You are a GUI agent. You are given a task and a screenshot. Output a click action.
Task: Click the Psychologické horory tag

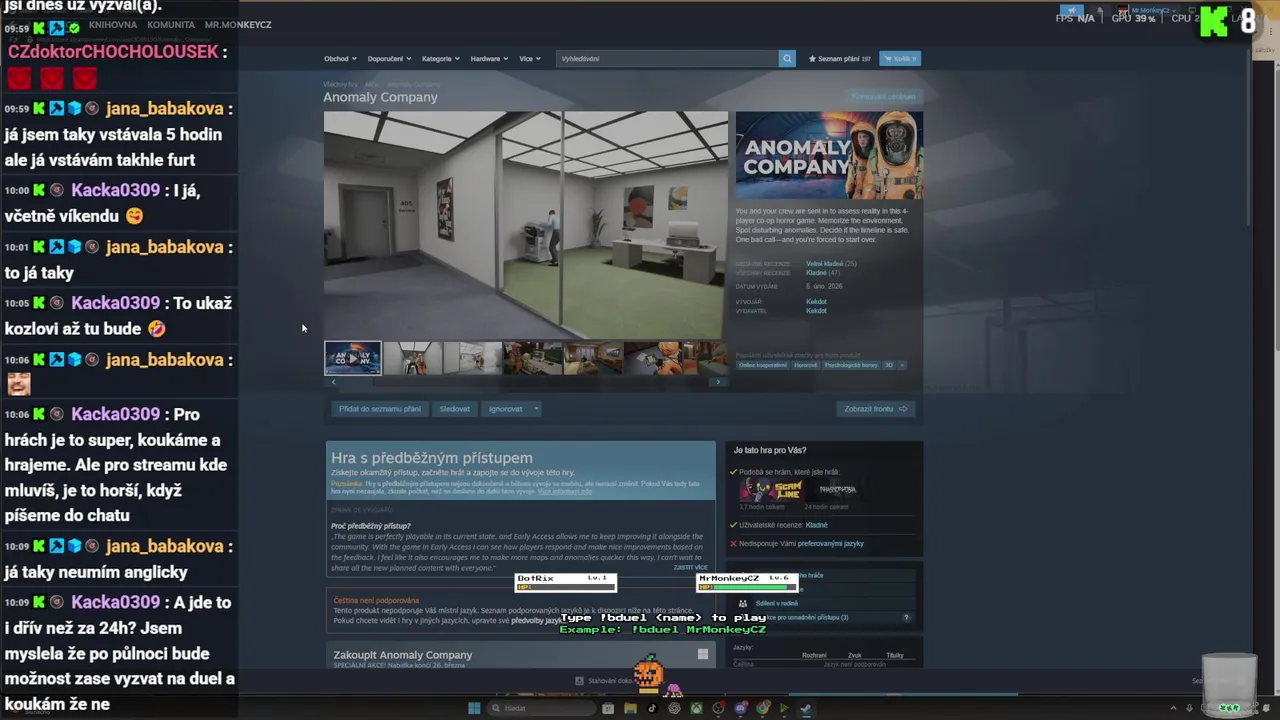tap(851, 365)
